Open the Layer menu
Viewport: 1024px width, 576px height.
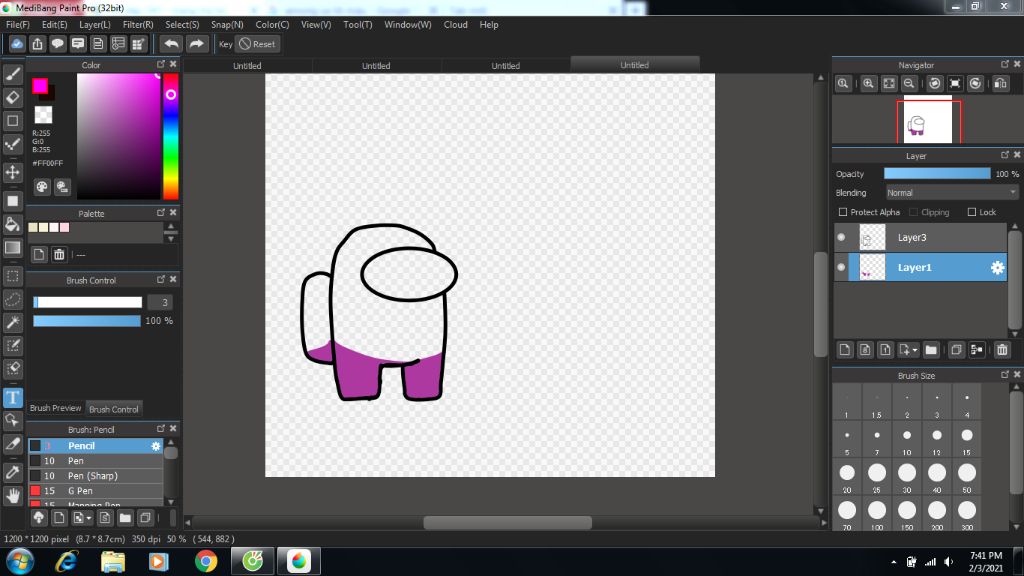click(95, 25)
